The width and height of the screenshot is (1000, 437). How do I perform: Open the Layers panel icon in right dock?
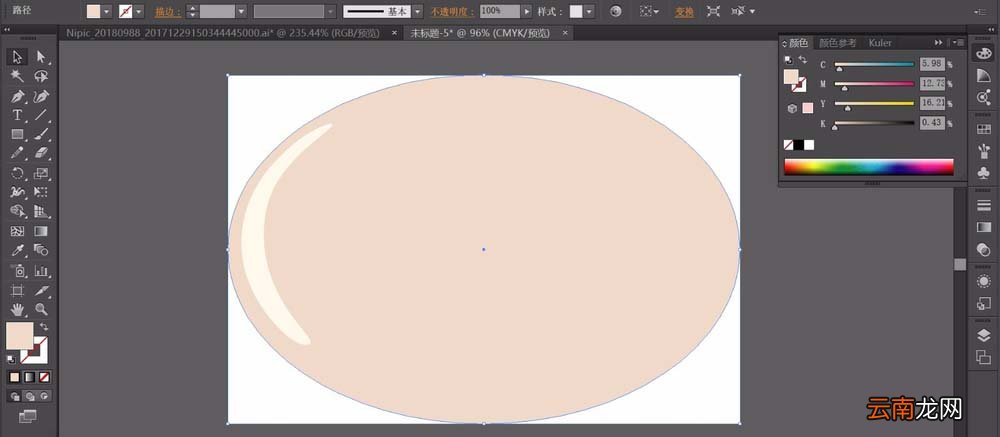click(983, 336)
